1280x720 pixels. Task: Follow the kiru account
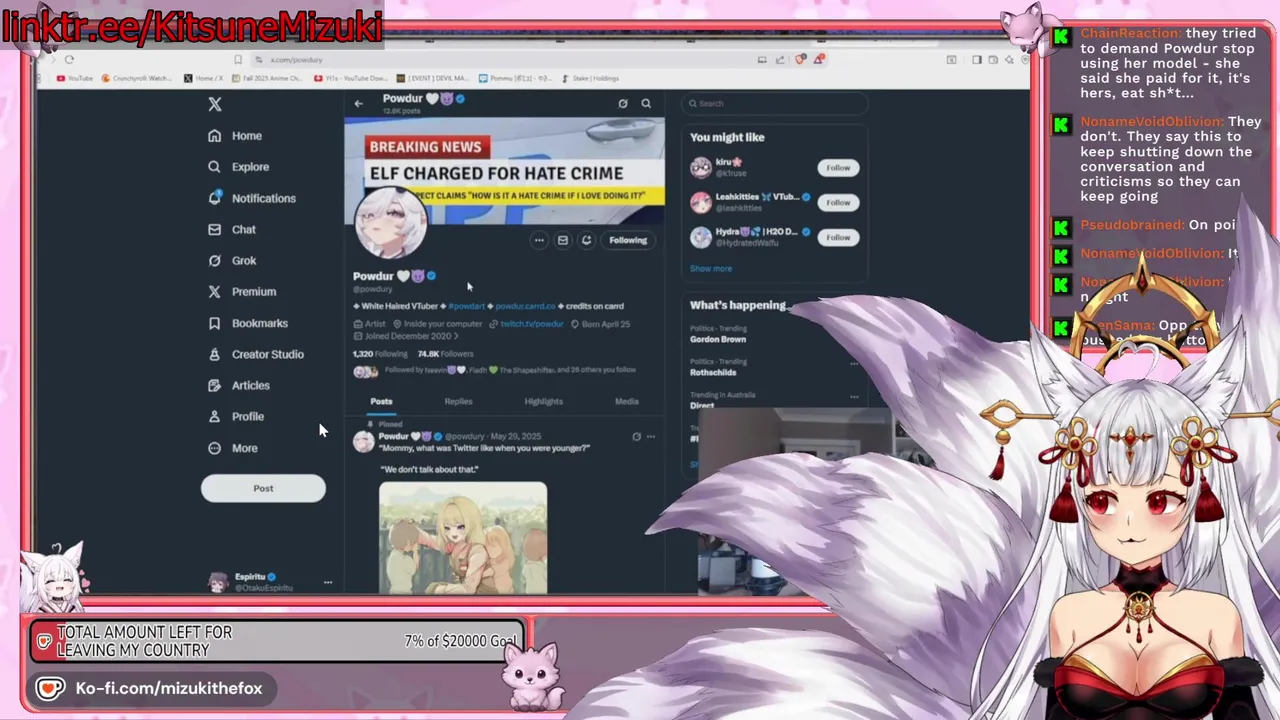838,168
